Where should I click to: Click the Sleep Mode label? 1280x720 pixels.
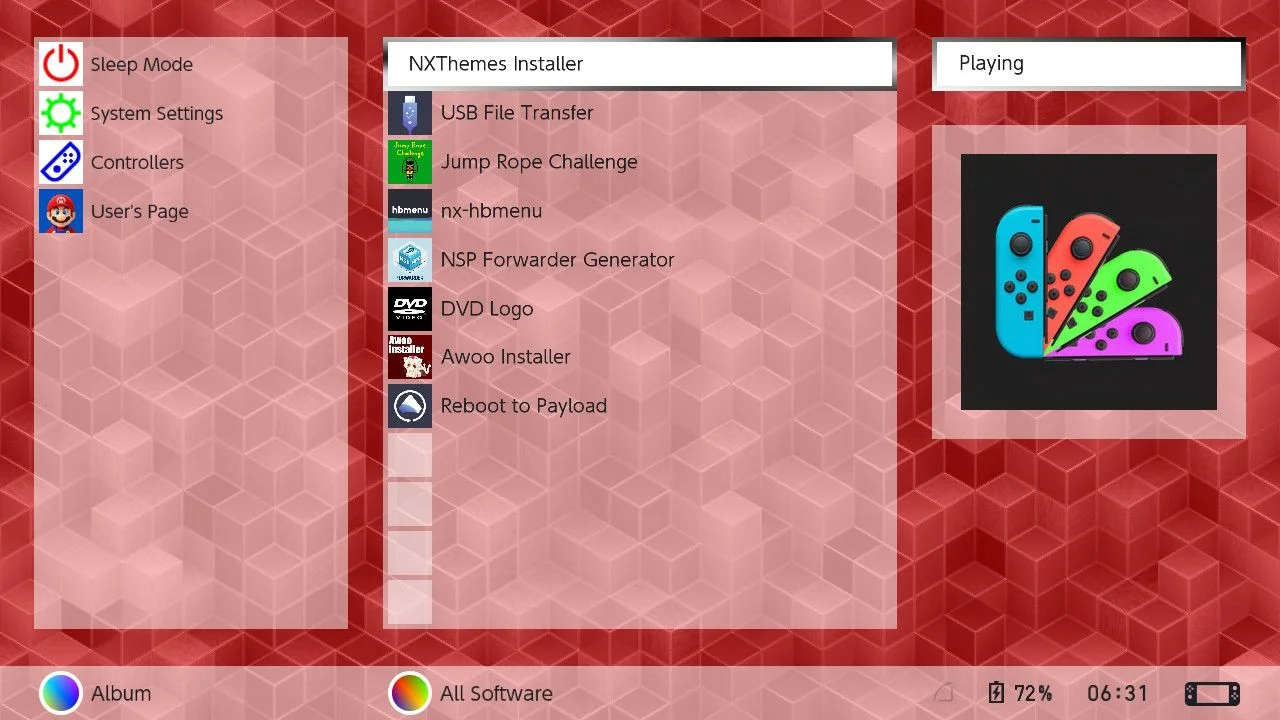coord(142,65)
